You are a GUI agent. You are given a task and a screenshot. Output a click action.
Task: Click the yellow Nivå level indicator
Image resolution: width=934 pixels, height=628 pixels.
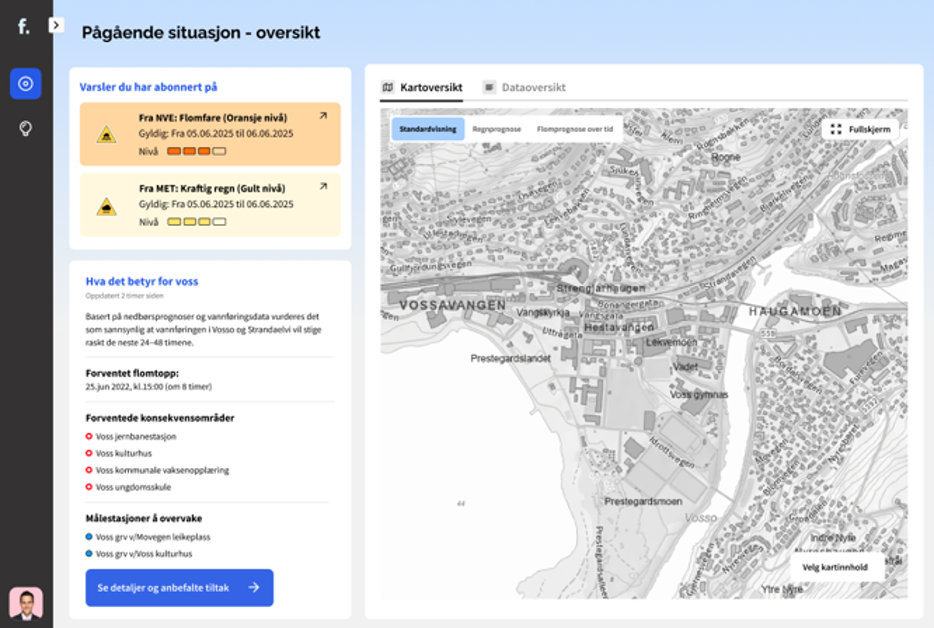click(x=197, y=222)
